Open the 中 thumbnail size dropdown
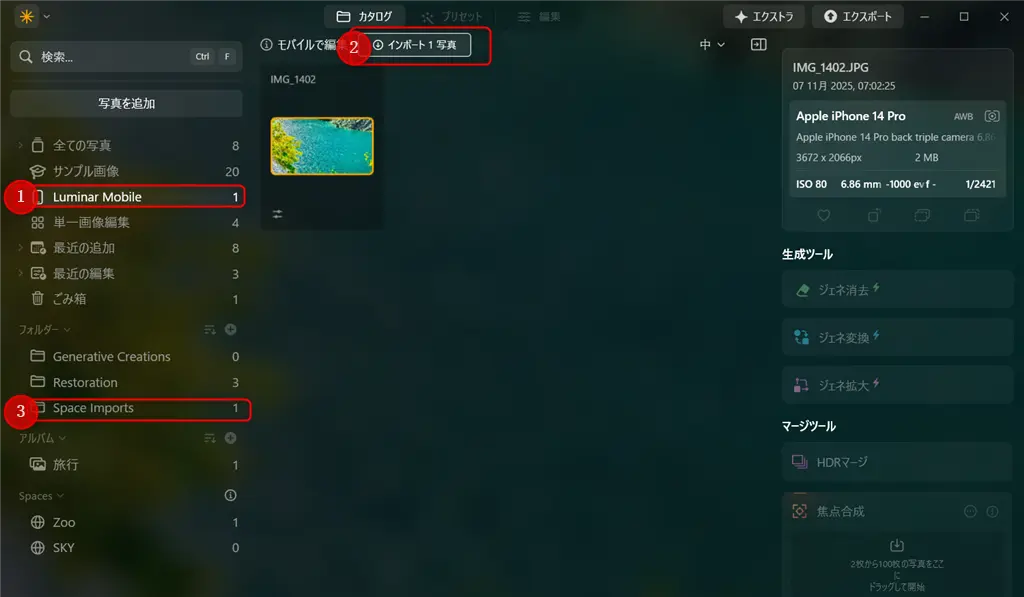The width and height of the screenshot is (1024, 597). click(x=712, y=44)
